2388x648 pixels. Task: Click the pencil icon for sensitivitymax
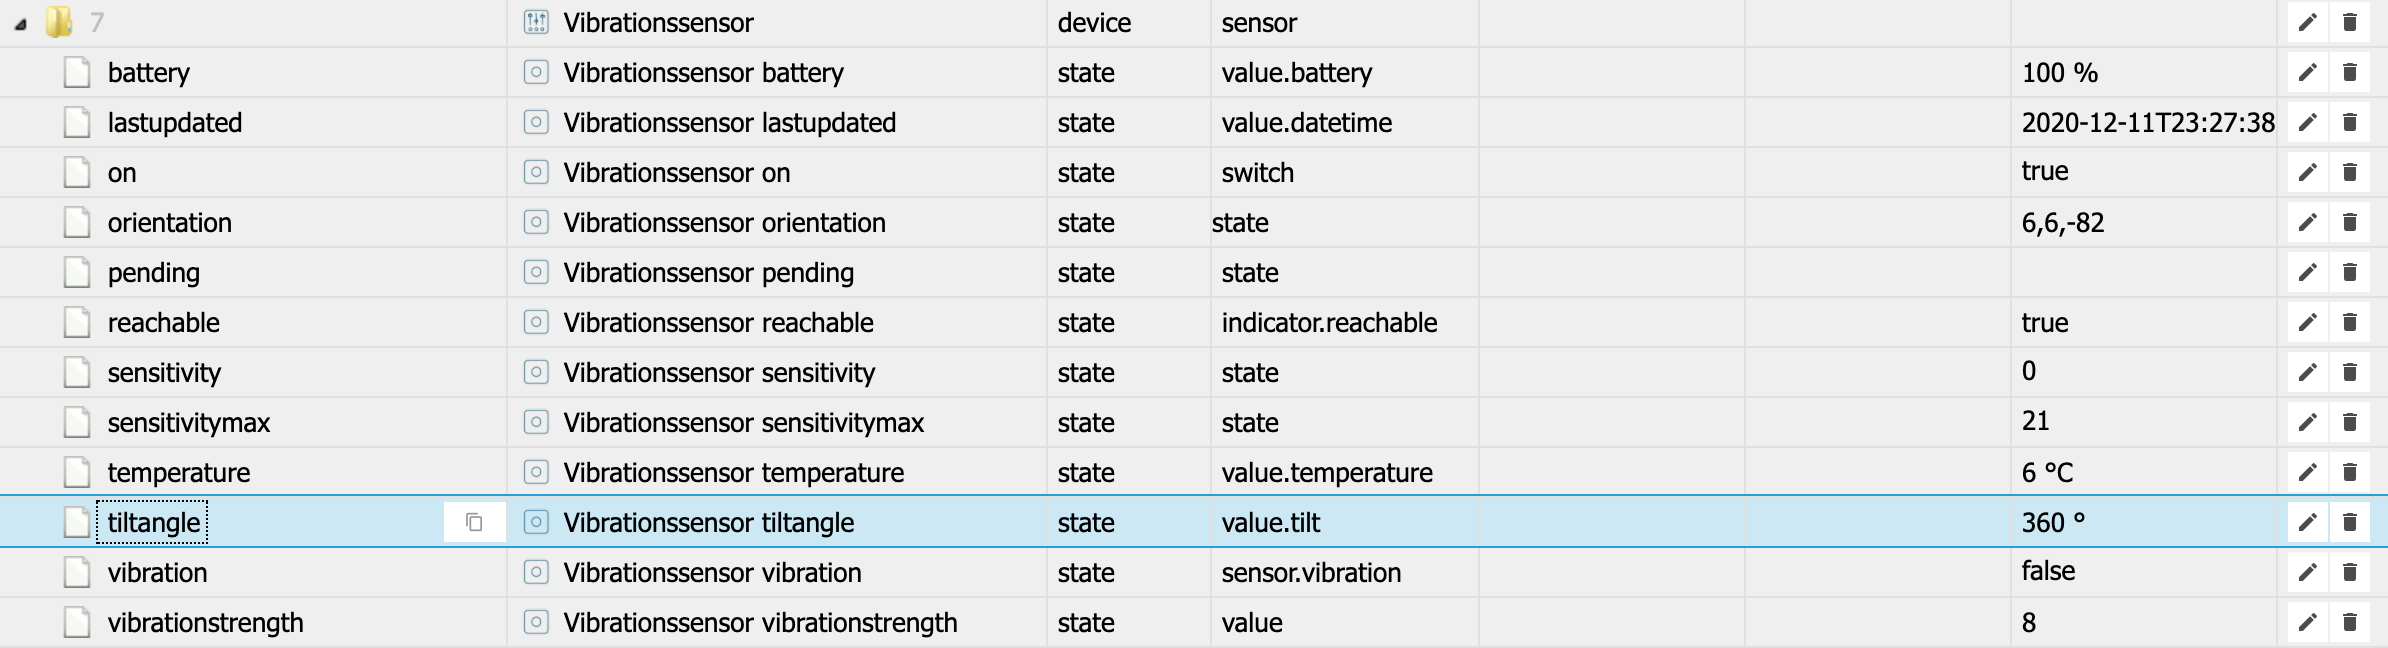[x=2307, y=422]
